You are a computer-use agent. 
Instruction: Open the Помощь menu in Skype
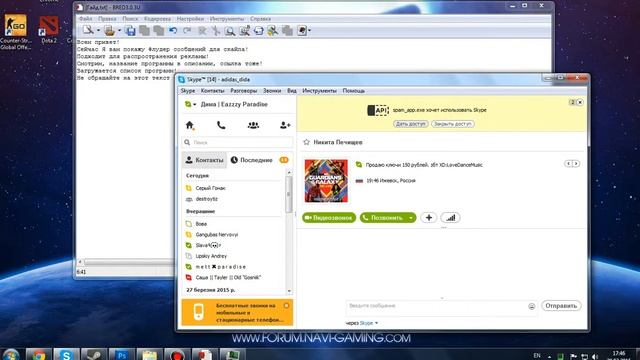pyautogui.click(x=353, y=91)
